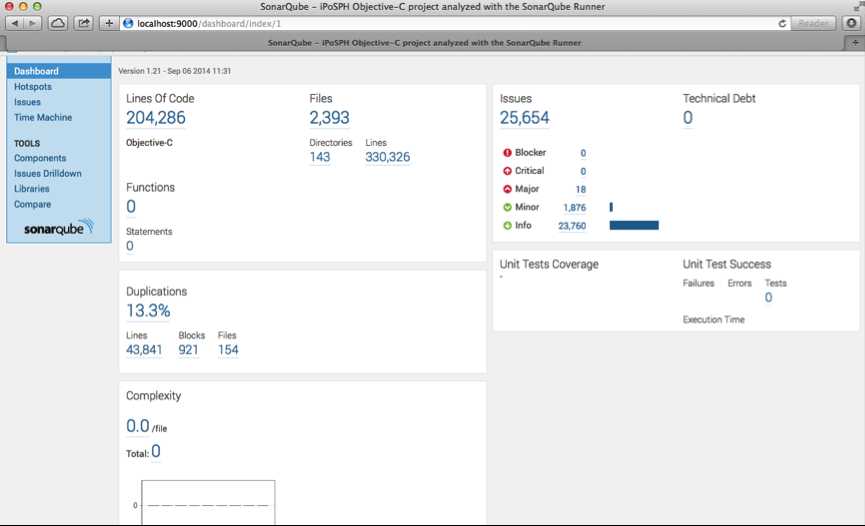Click the Minor severity icon
Screen dimensions: 865x526
click(507, 208)
